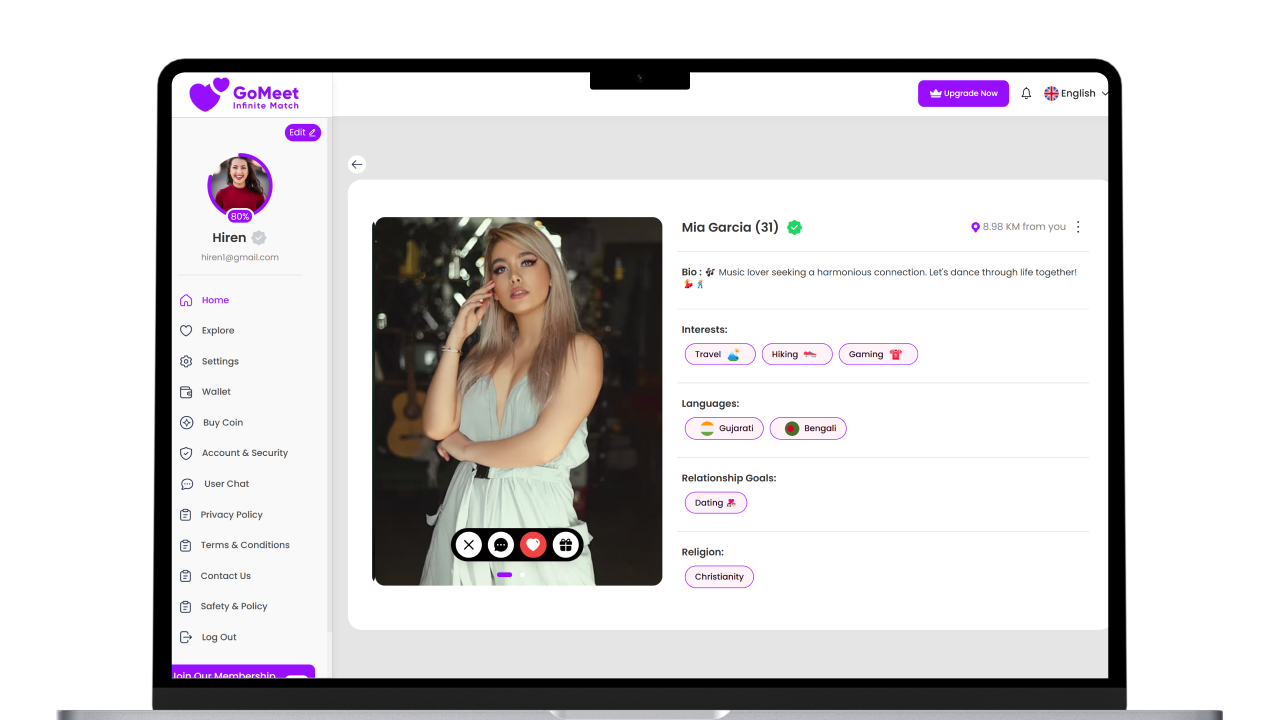Select the Dating relationship goal chip
This screenshot has height=720, width=1280.
tap(715, 502)
